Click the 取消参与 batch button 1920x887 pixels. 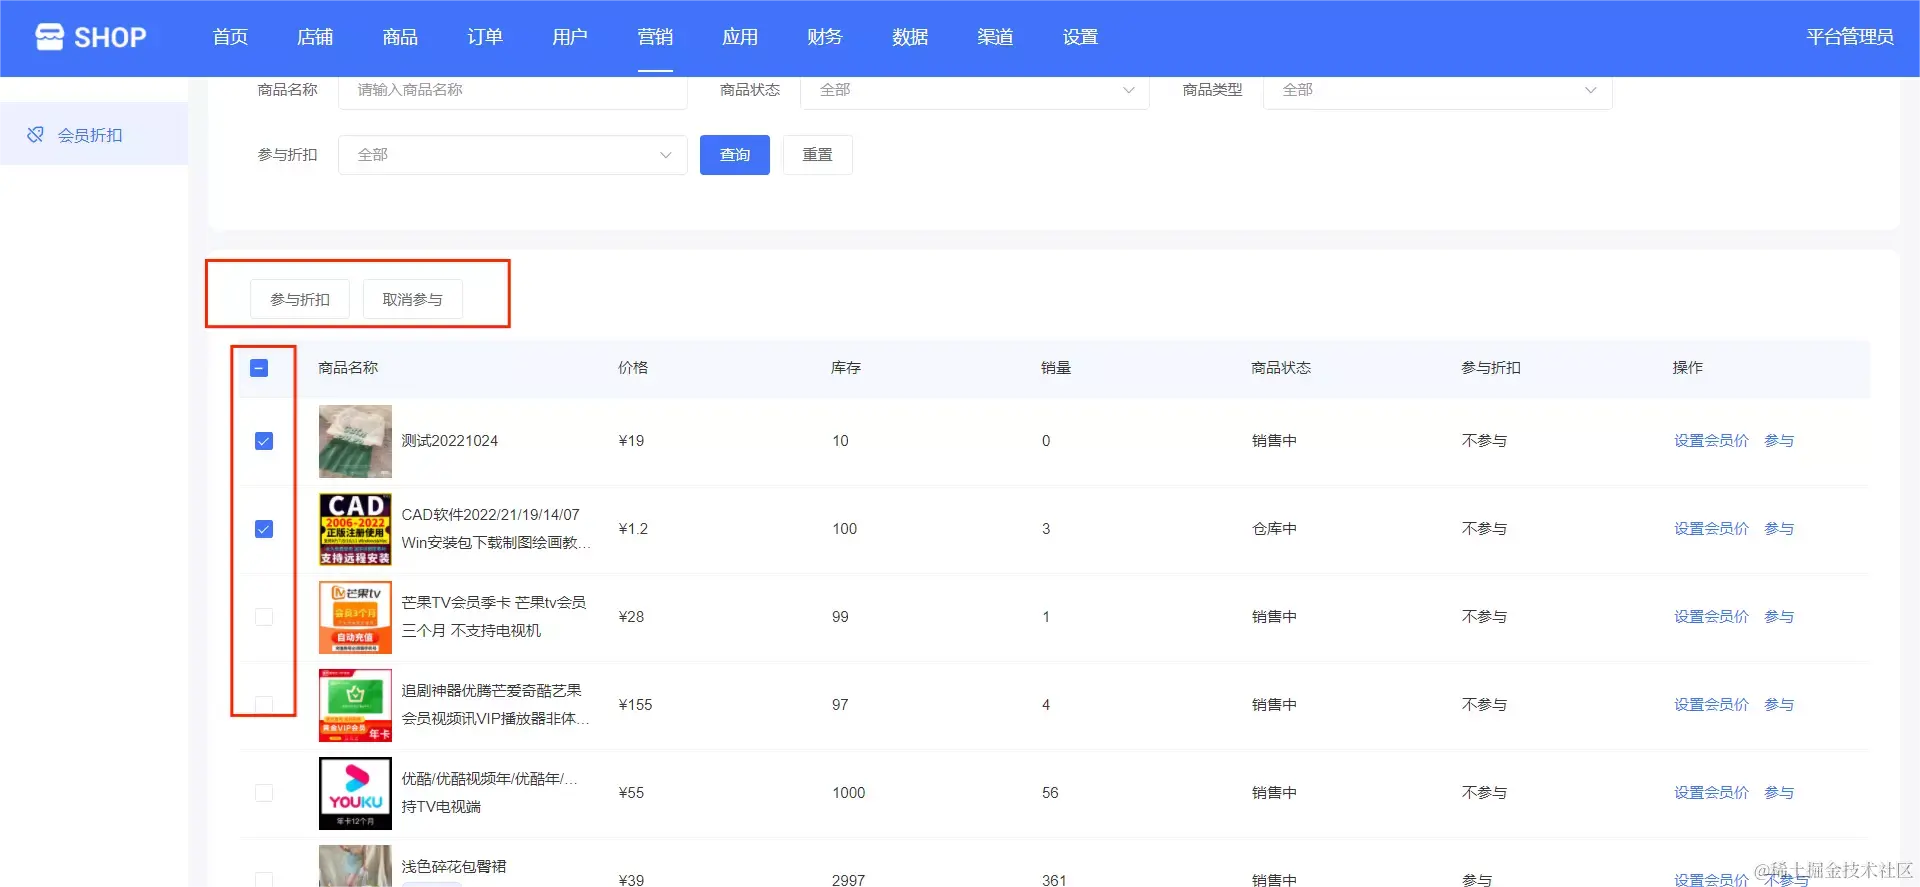click(412, 299)
